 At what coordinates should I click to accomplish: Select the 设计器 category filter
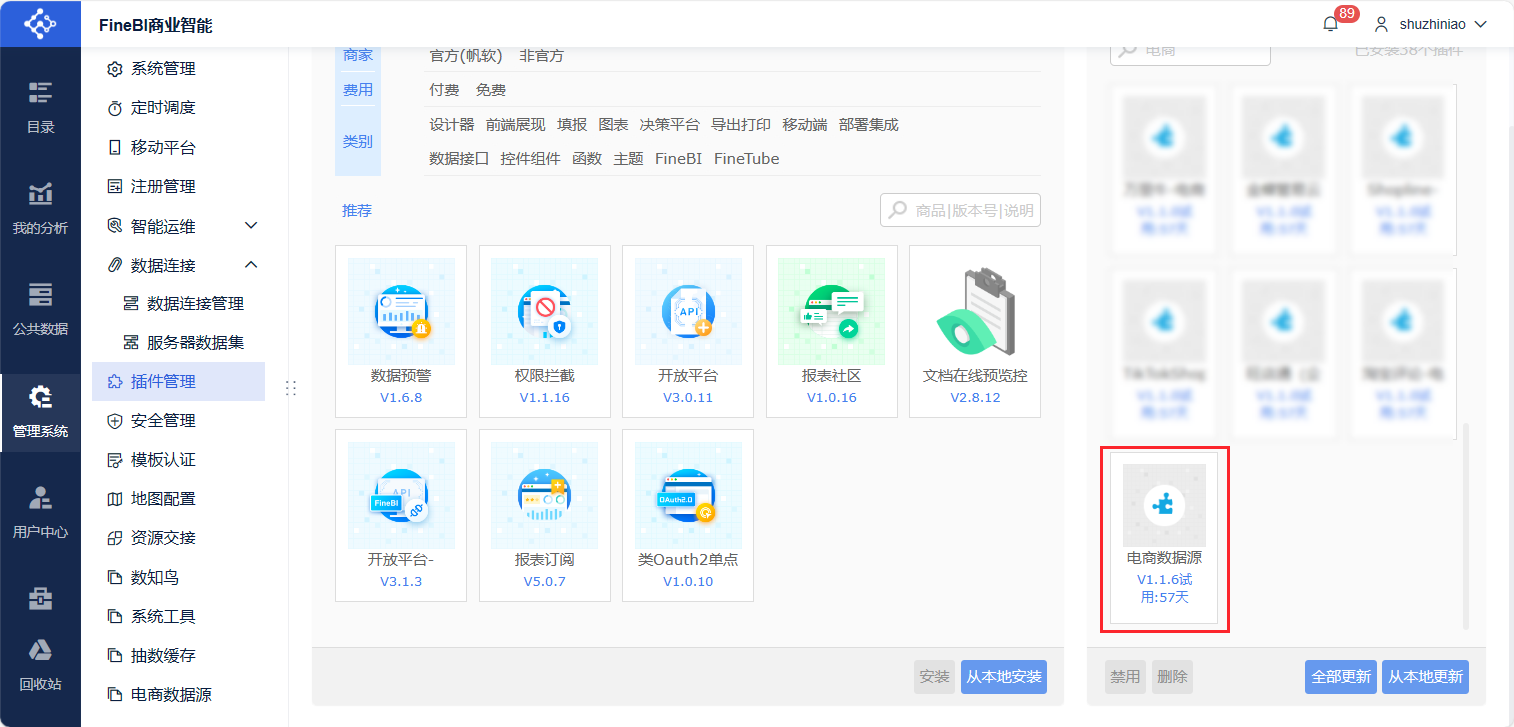coord(452,125)
